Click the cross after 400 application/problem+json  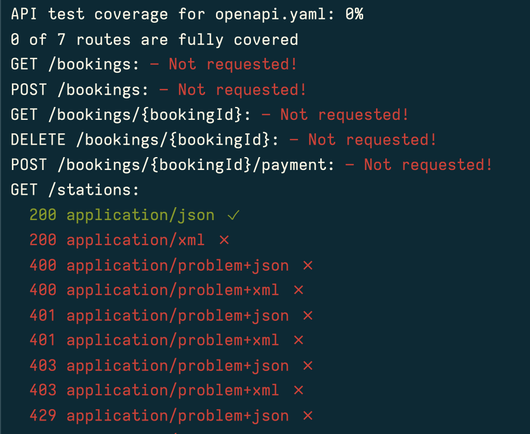[308, 265]
